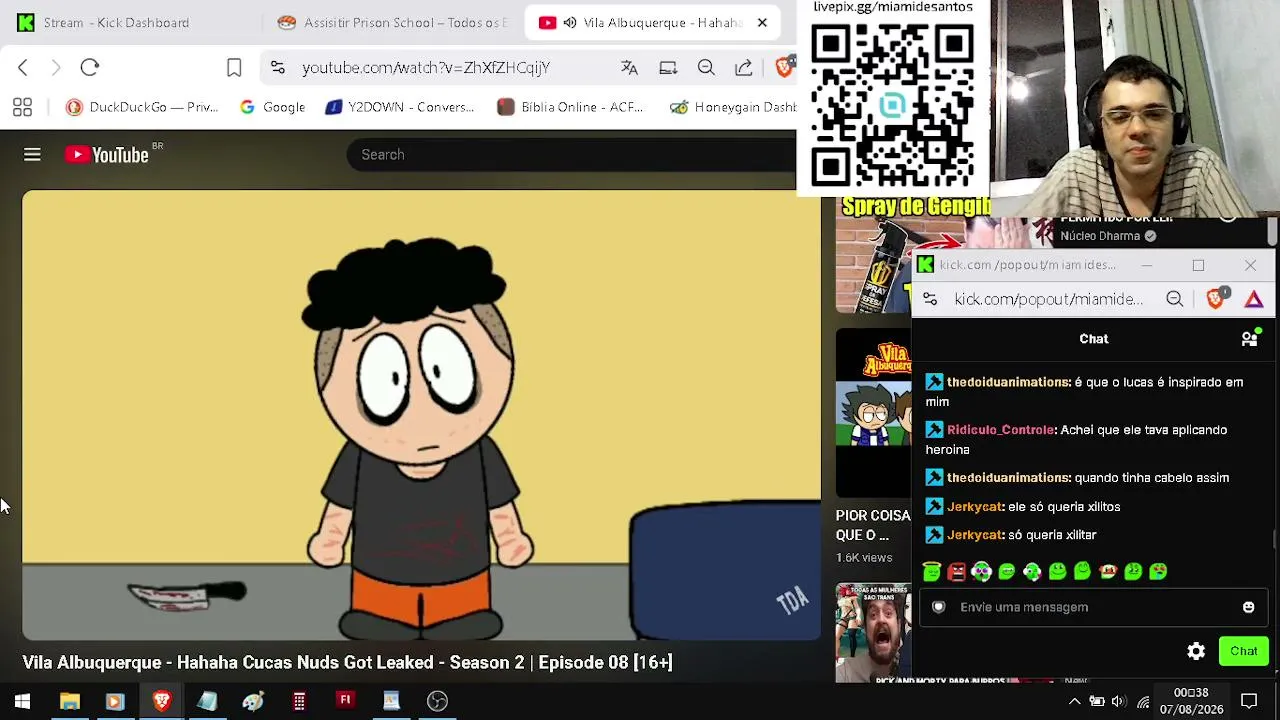Viewport: 1280px width, 720px height.
Task: Switch to the Stream - Kick Dashboard tab
Action: (130, 22)
